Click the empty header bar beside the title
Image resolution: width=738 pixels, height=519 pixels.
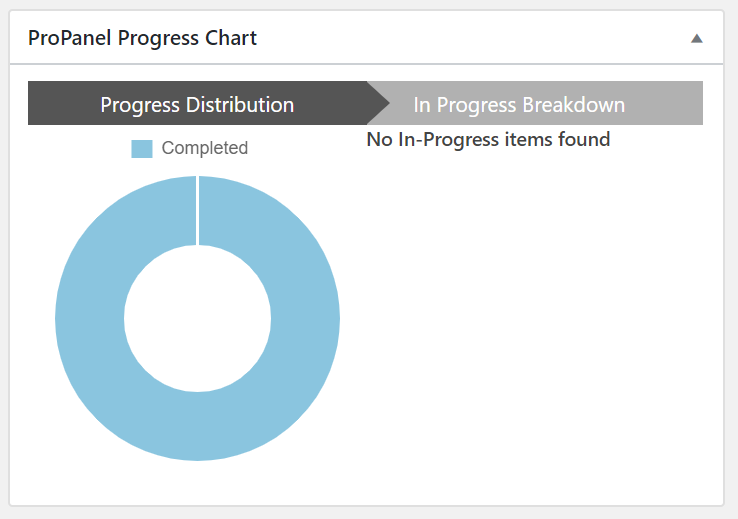click(471, 38)
